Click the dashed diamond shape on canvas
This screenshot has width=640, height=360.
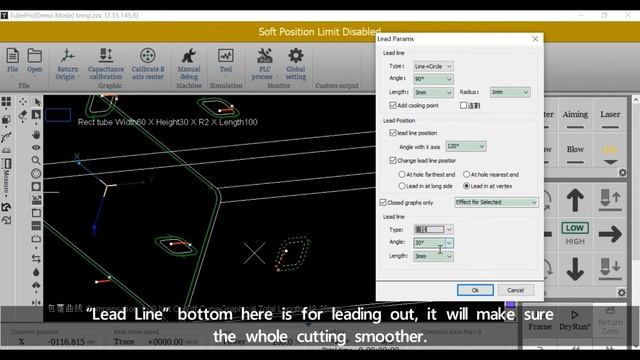coord(292,253)
